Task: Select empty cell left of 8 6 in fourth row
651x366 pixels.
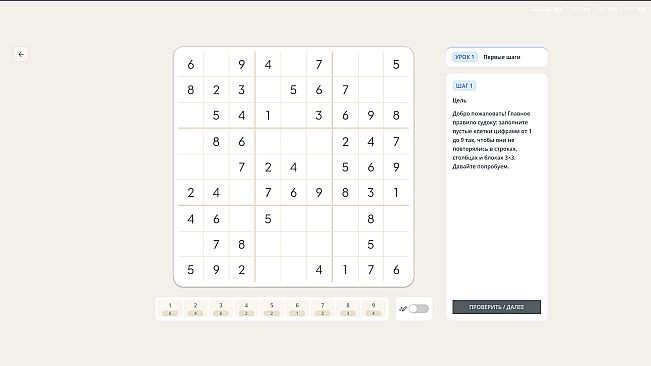Action: pos(191,142)
